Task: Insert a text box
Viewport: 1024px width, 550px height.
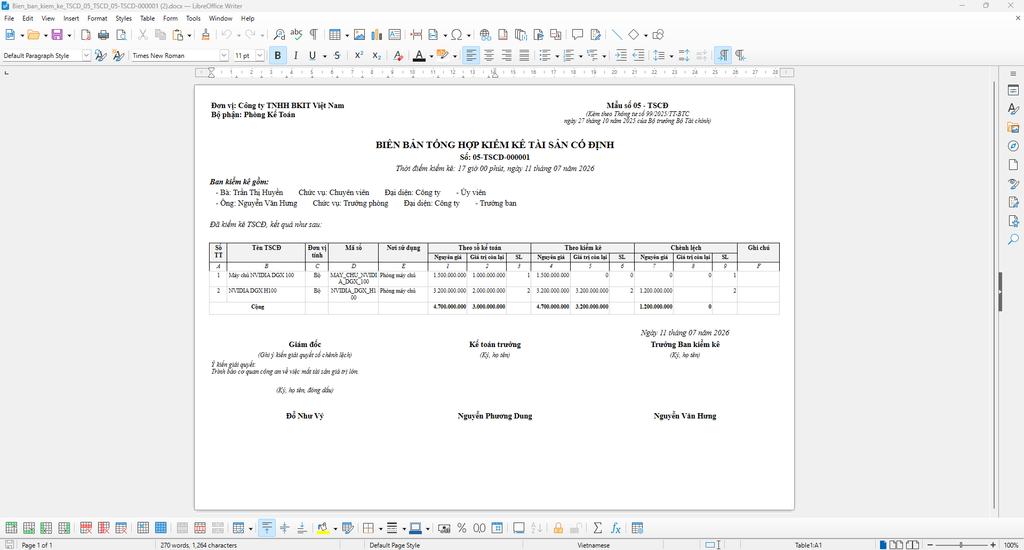Action: (394, 35)
